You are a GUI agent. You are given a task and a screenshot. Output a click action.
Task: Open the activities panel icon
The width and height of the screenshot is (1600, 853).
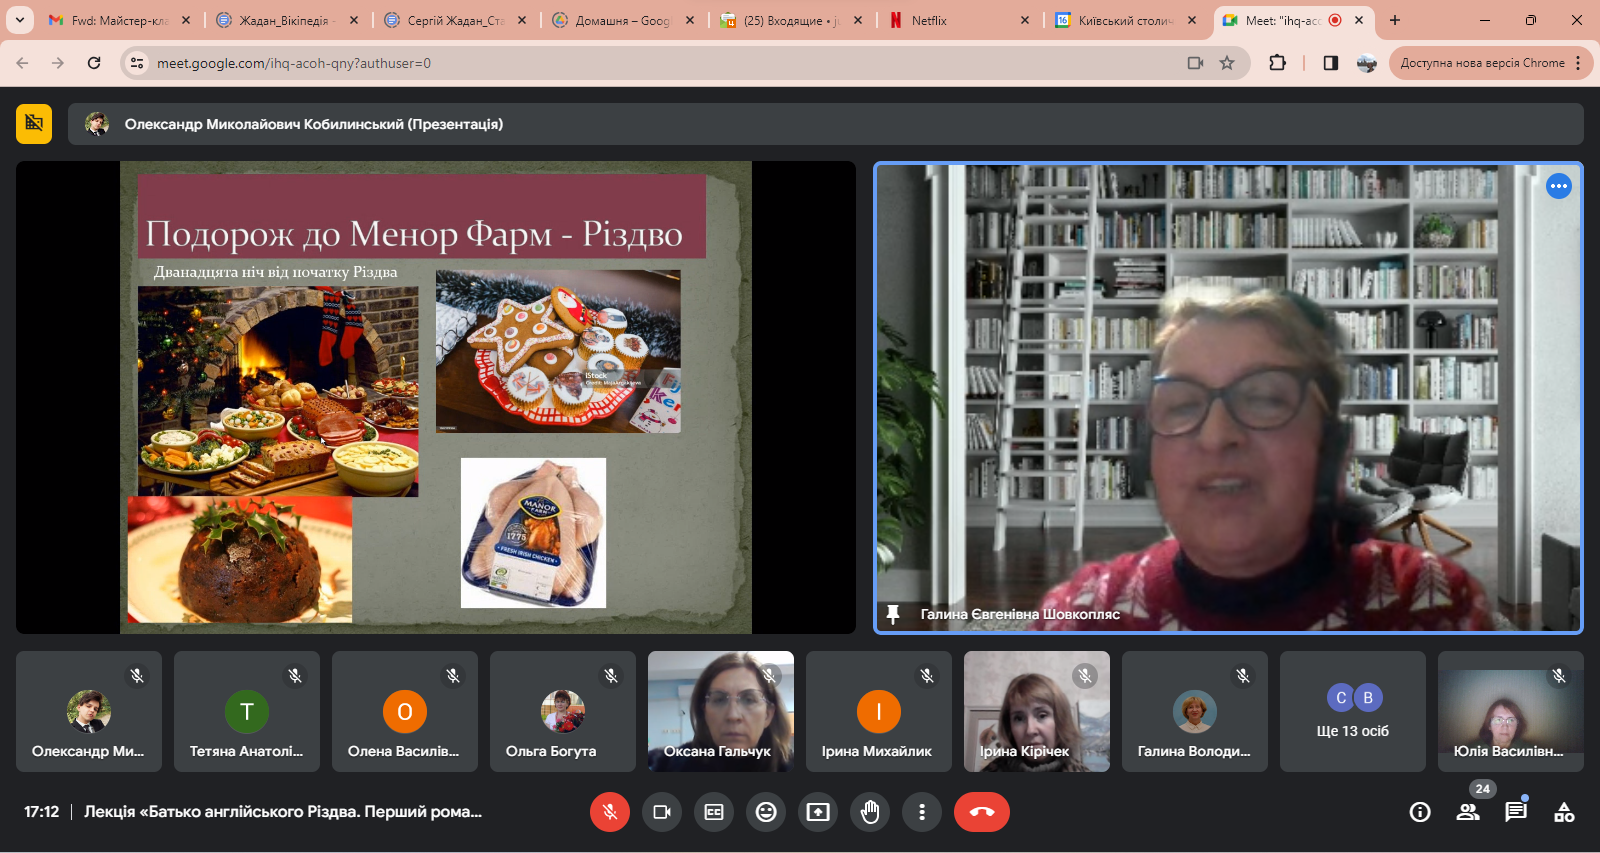click(x=1564, y=812)
